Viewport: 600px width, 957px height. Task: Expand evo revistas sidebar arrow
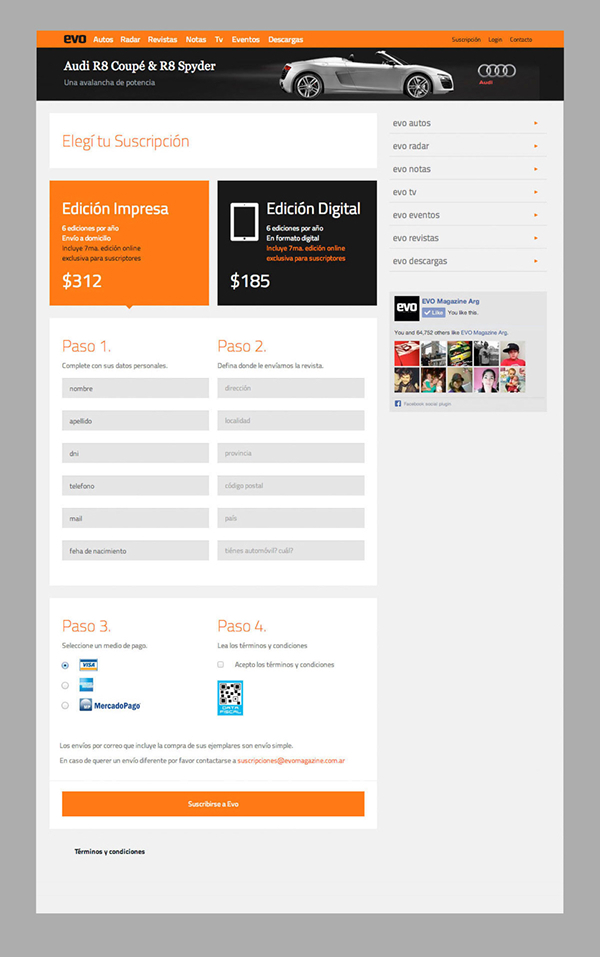point(536,238)
